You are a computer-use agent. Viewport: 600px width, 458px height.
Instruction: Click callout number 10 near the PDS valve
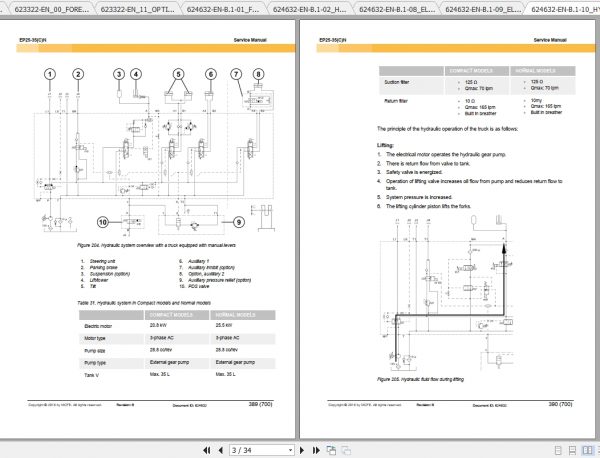(x=103, y=222)
